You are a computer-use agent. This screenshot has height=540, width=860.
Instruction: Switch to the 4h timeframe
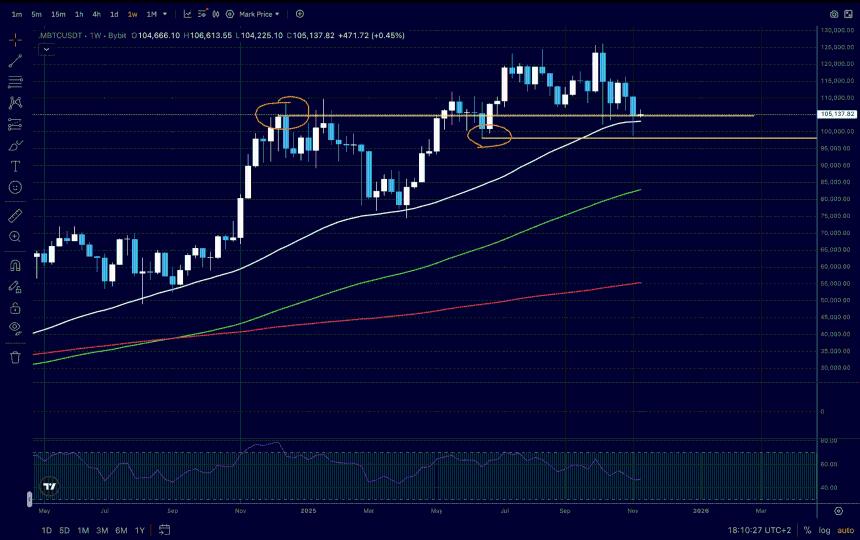click(x=96, y=14)
